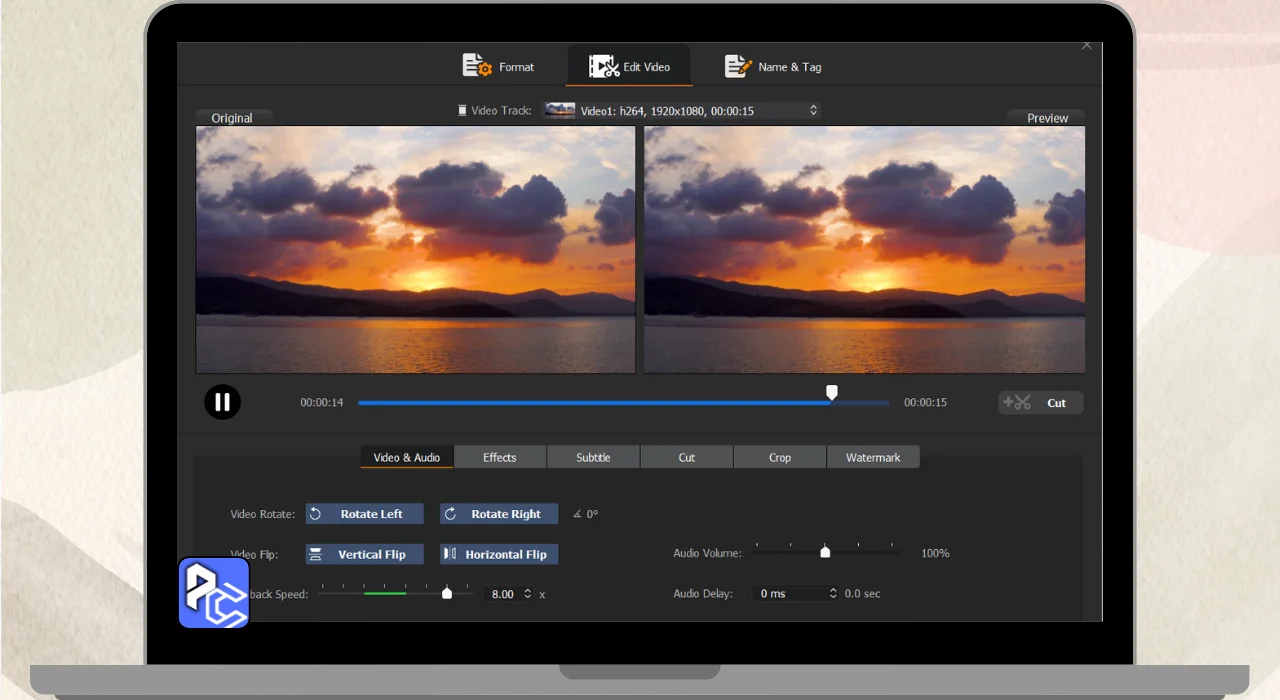Apply Vertical Flip to video

[365, 554]
